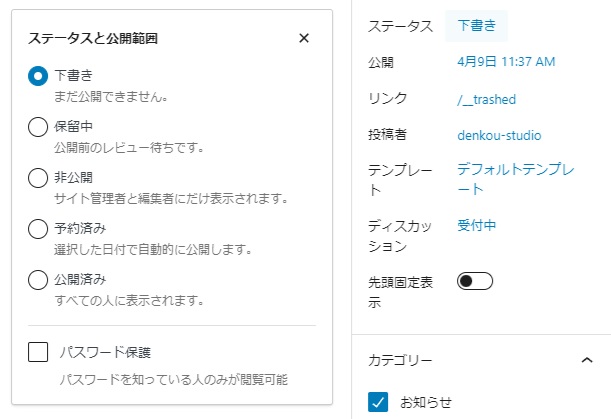The image size is (611, 419).
Task: Open the デフォルトテンプレート template selector
Action: point(515,179)
